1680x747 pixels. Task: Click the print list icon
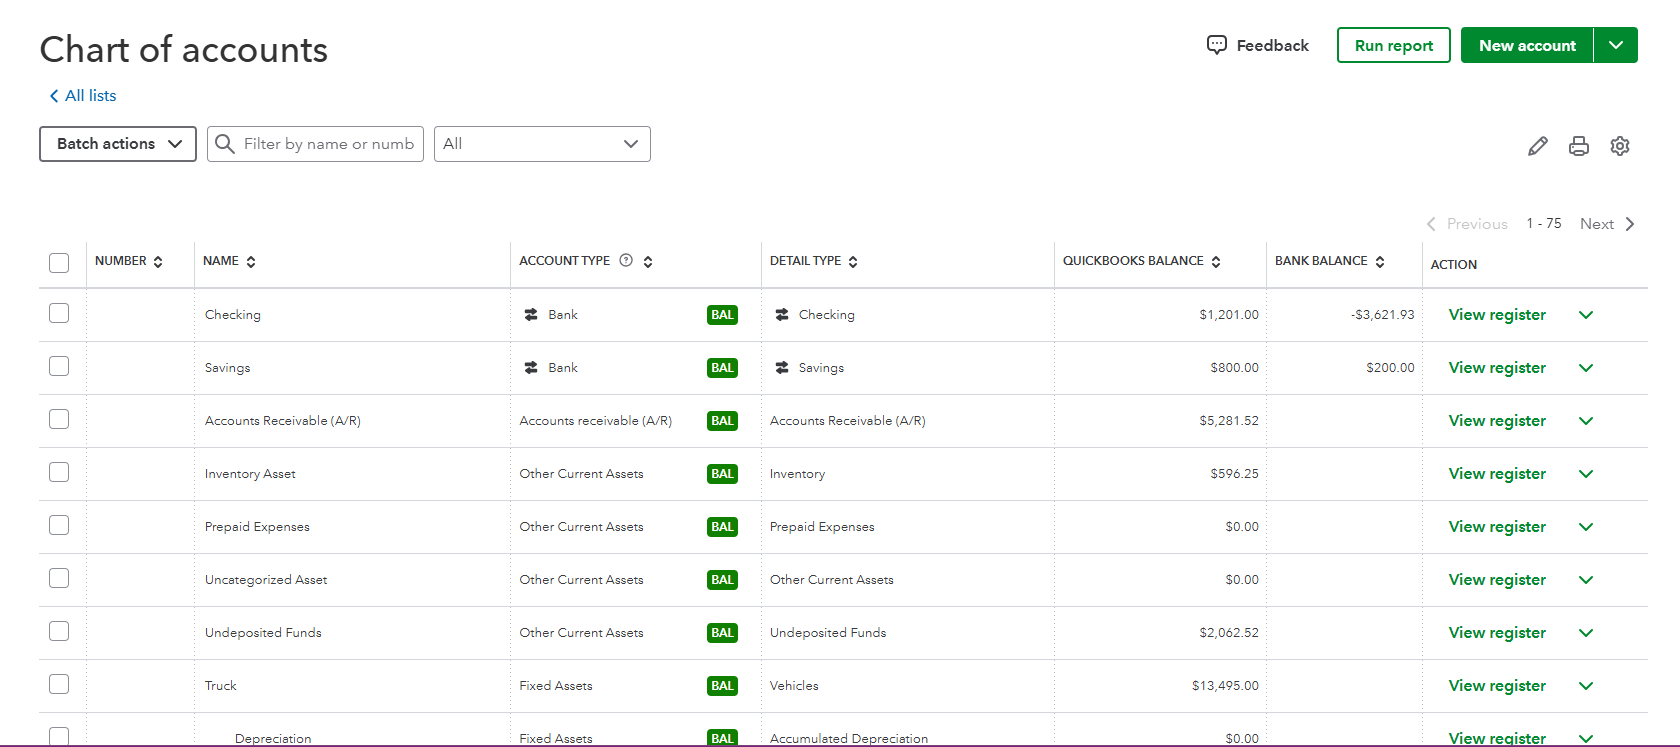point(1579,146)
